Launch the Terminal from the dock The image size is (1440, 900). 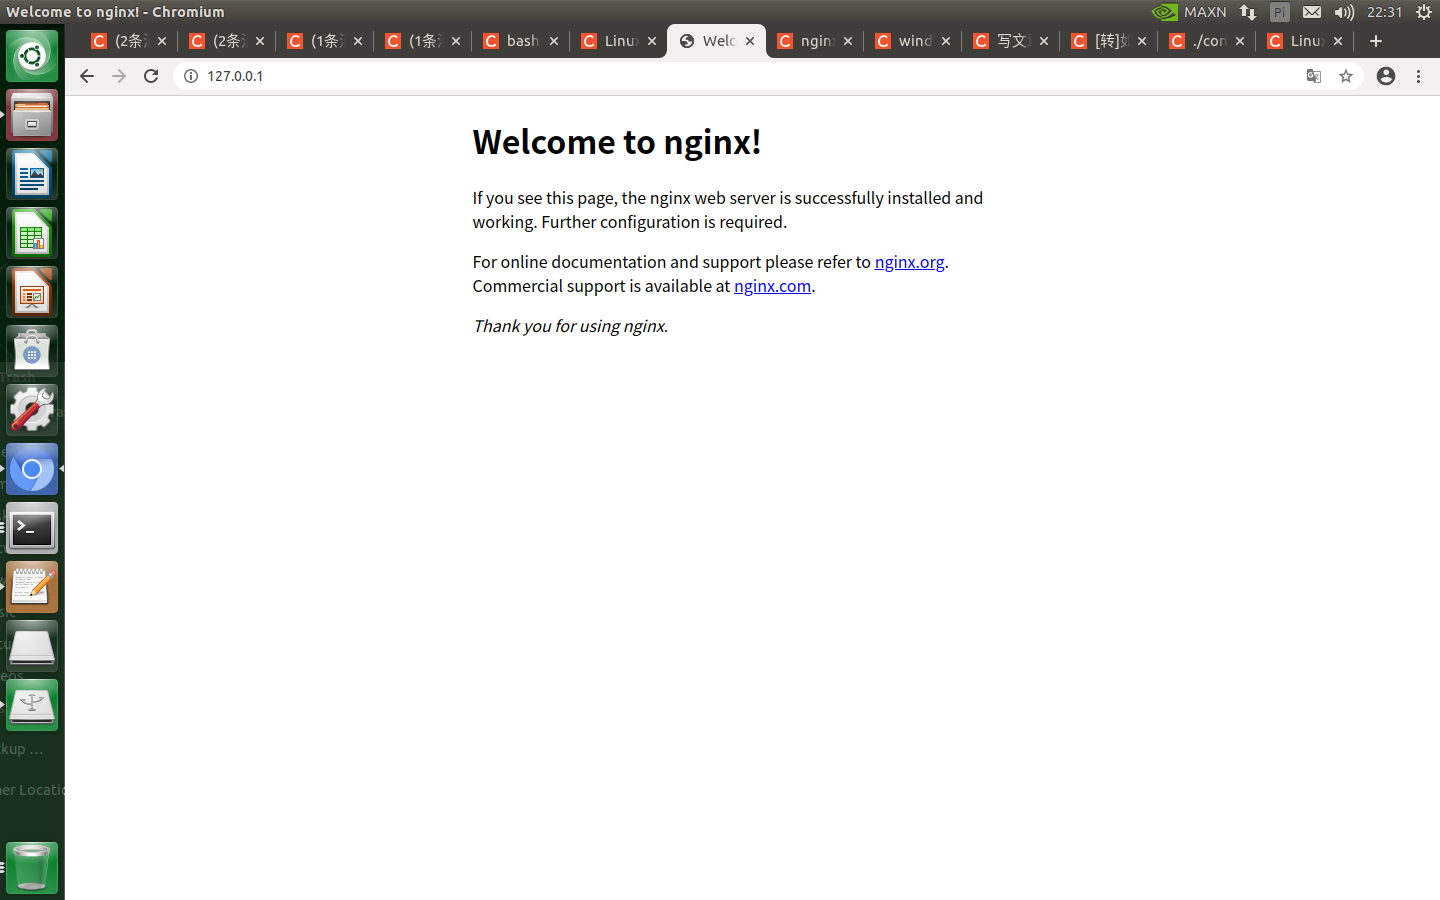(x=31, y=528)
